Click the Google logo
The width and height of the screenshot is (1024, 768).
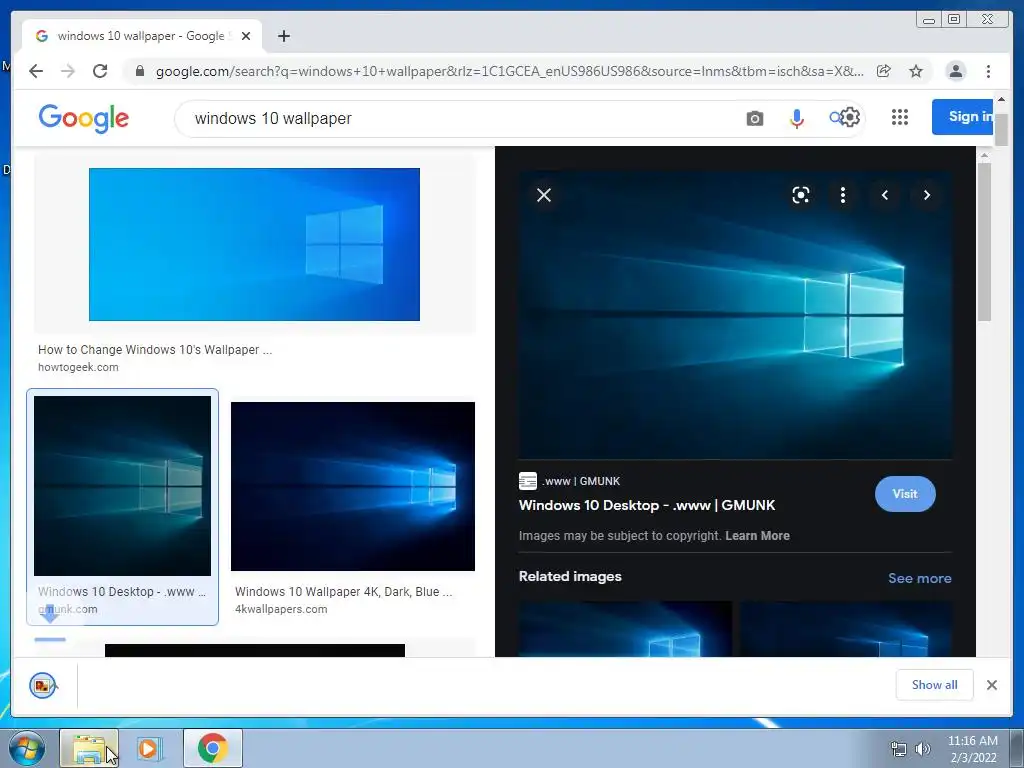(84, 118)
